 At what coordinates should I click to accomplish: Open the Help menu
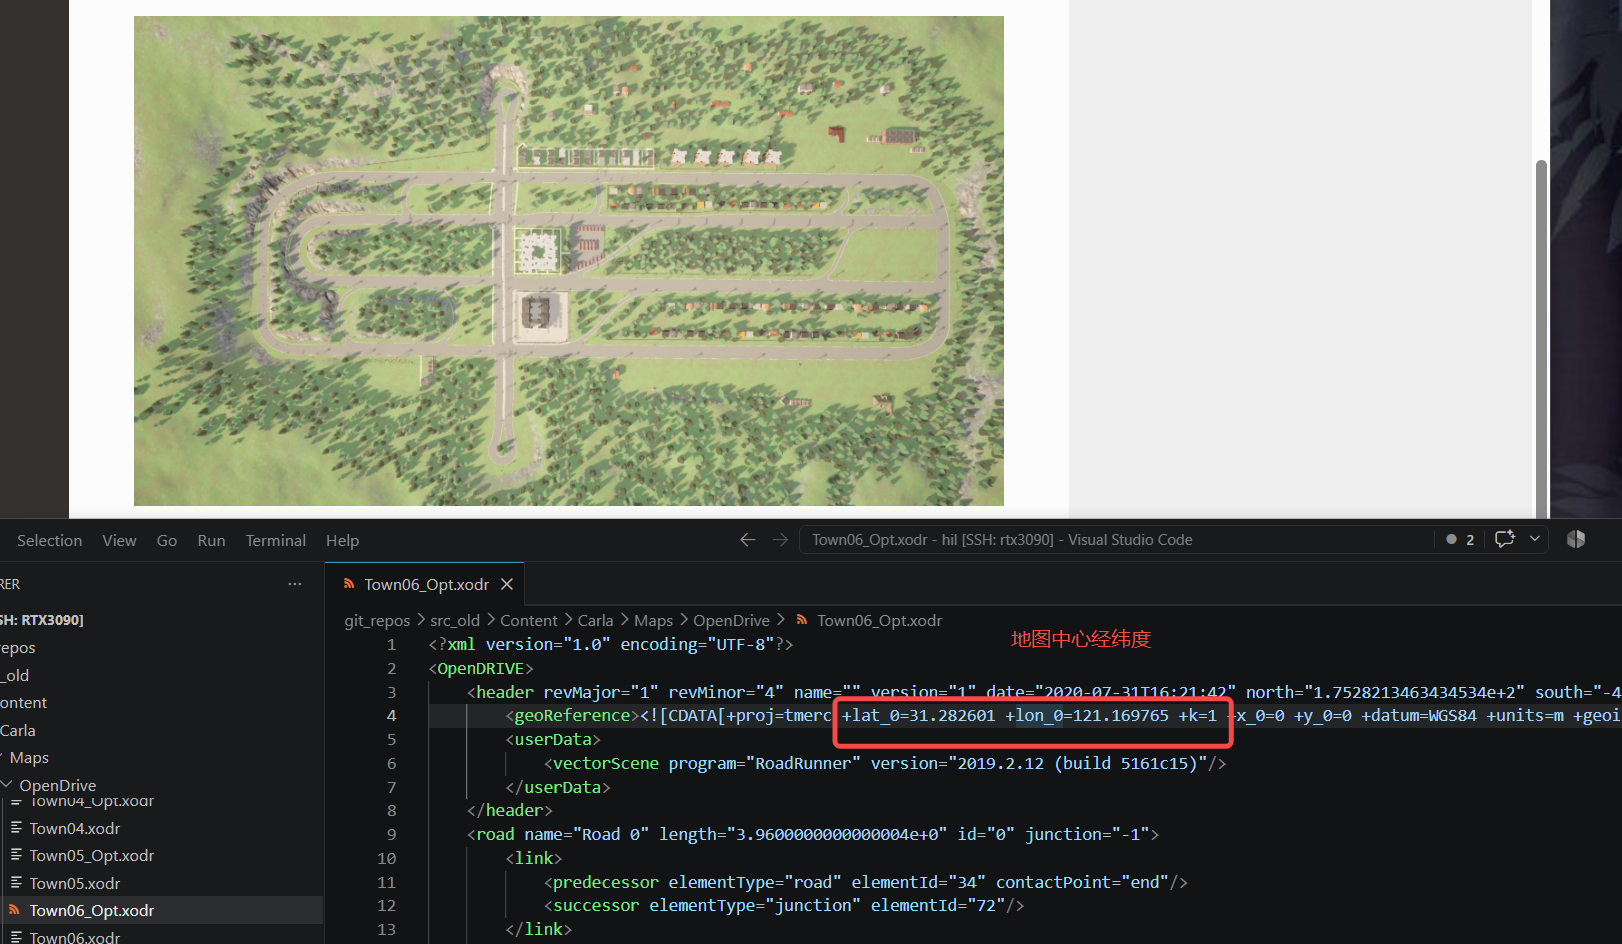click(342, 540)
